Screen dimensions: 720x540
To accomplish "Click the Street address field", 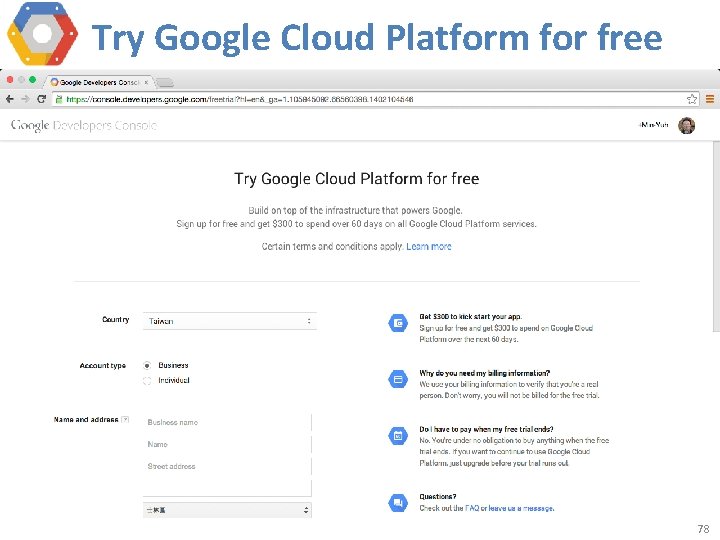I will point(227,467).
